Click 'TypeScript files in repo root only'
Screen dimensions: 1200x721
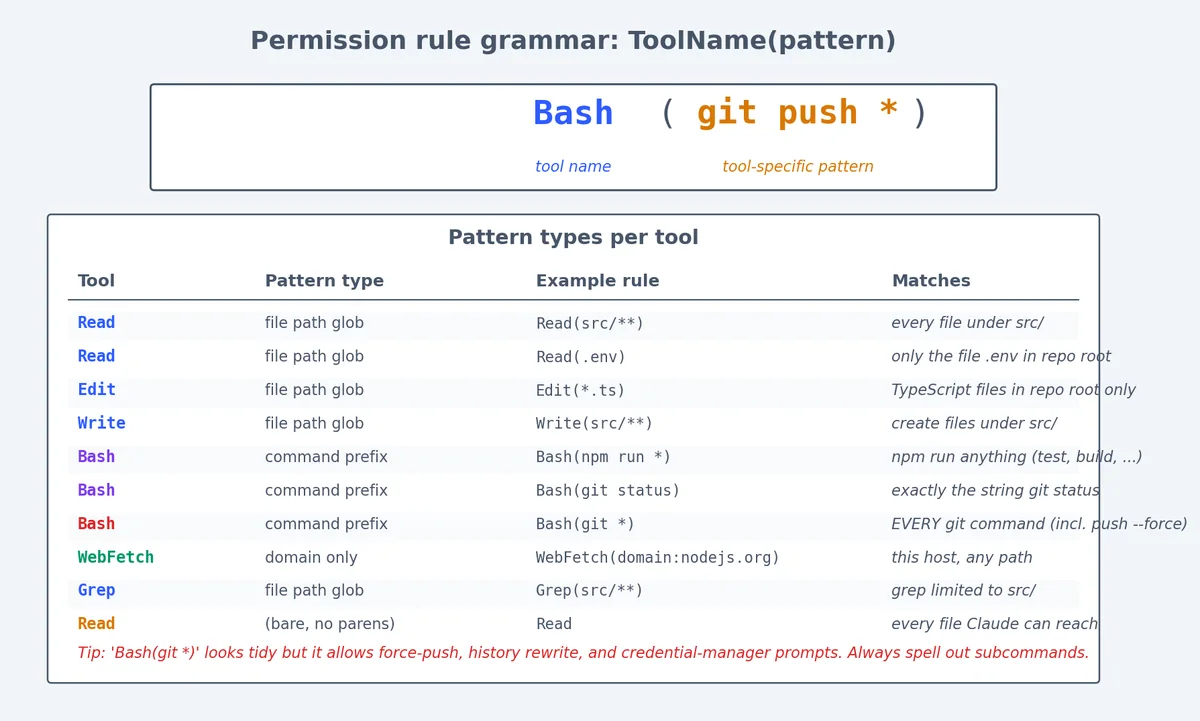point(1014,390)
